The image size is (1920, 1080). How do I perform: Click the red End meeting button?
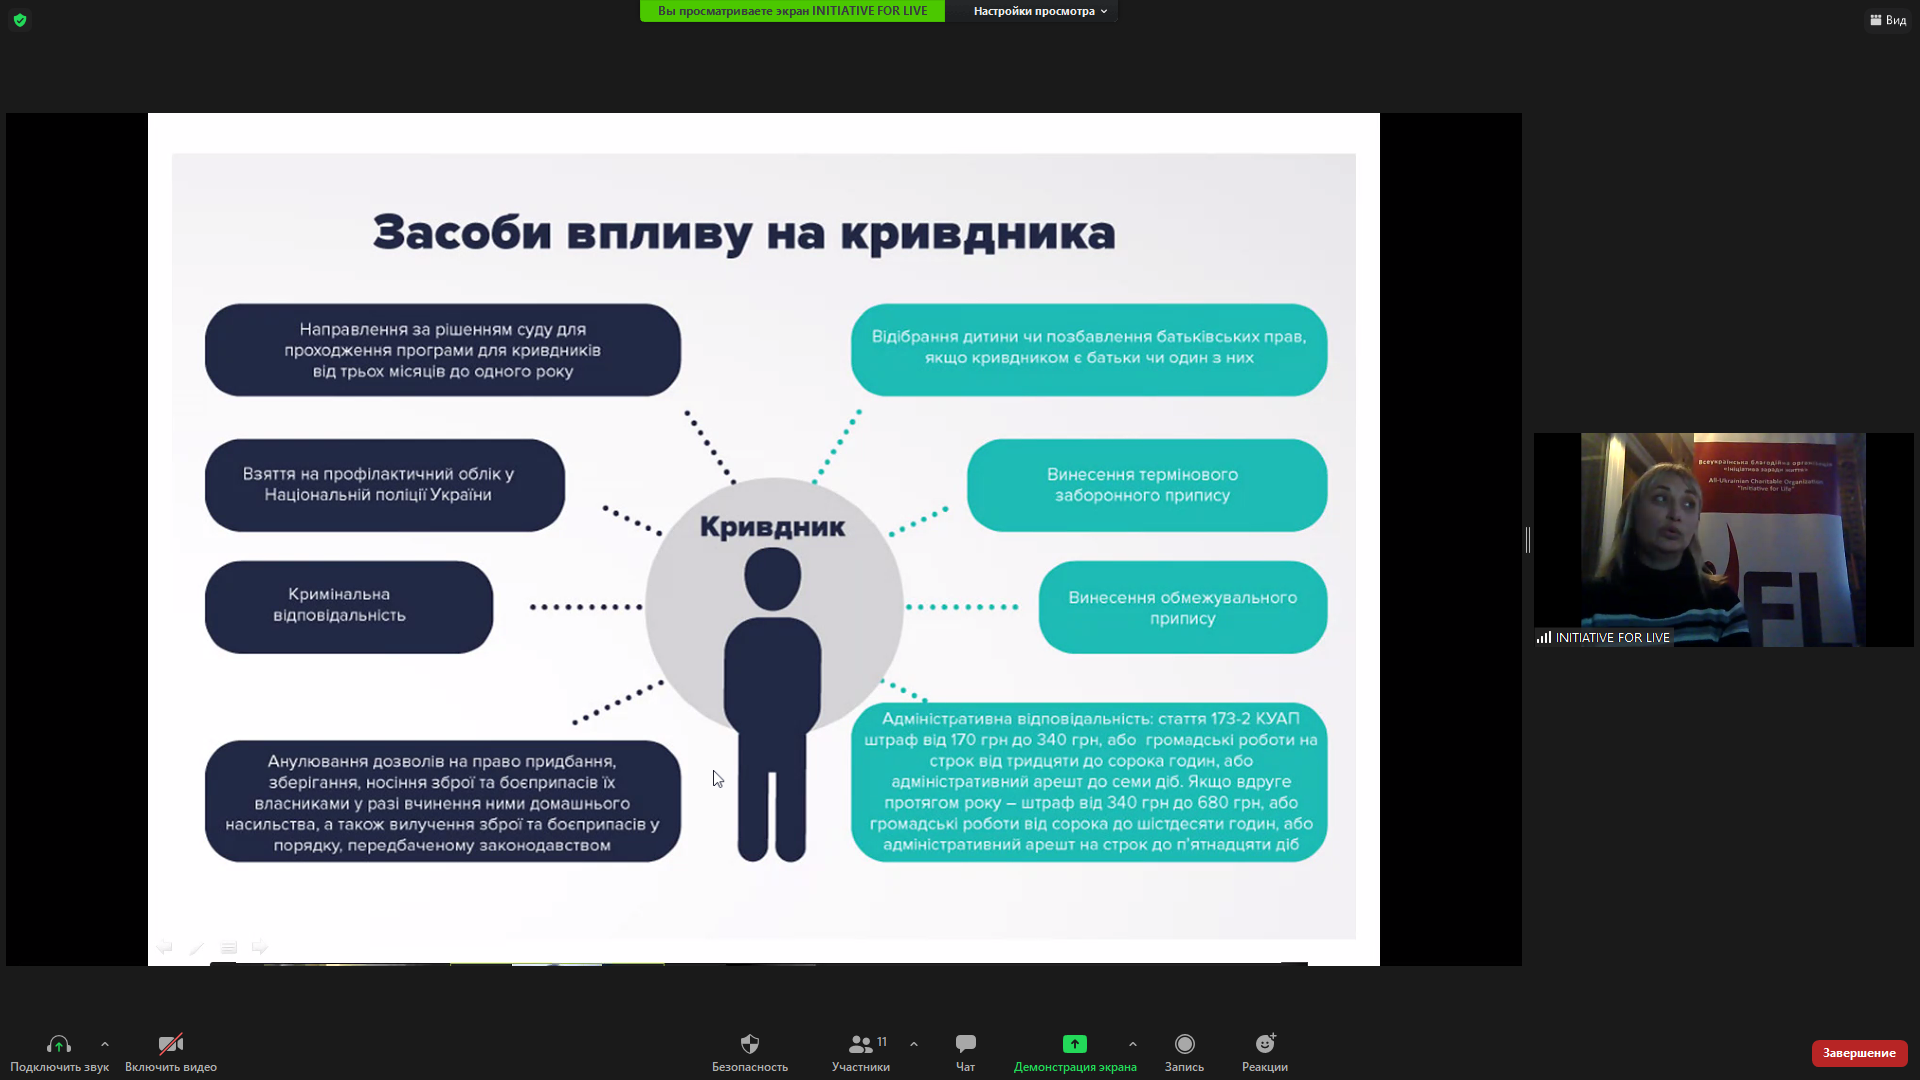1858,1053
